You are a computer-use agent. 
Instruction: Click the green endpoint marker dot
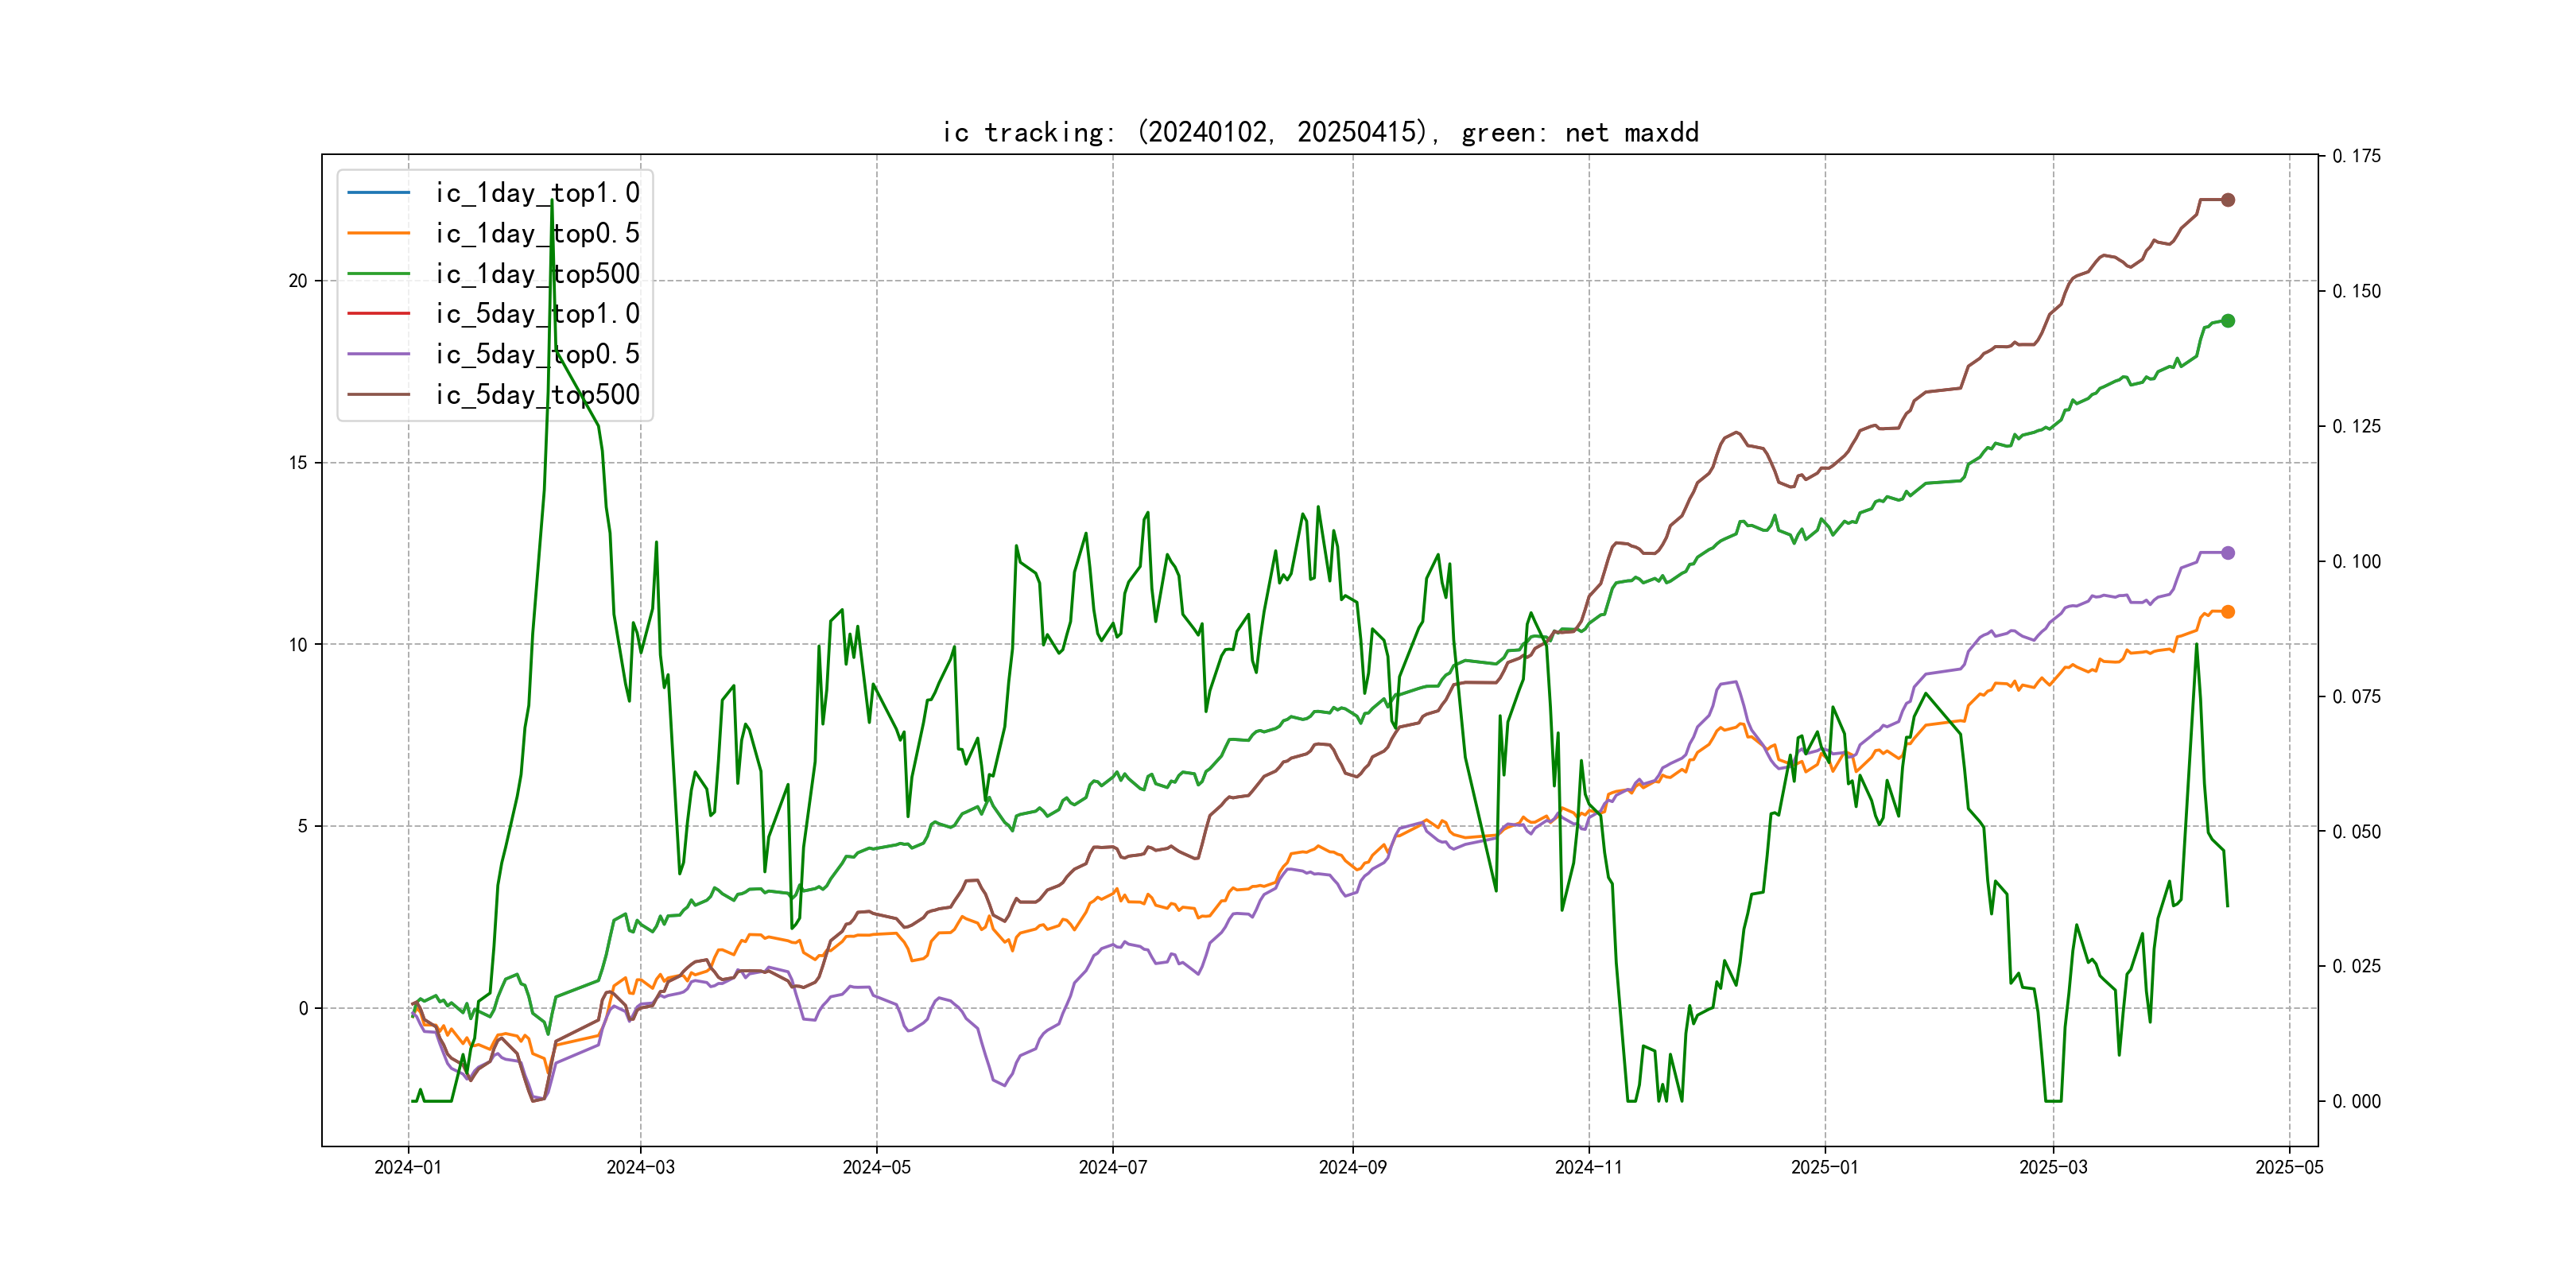(x=2227, y=321)
